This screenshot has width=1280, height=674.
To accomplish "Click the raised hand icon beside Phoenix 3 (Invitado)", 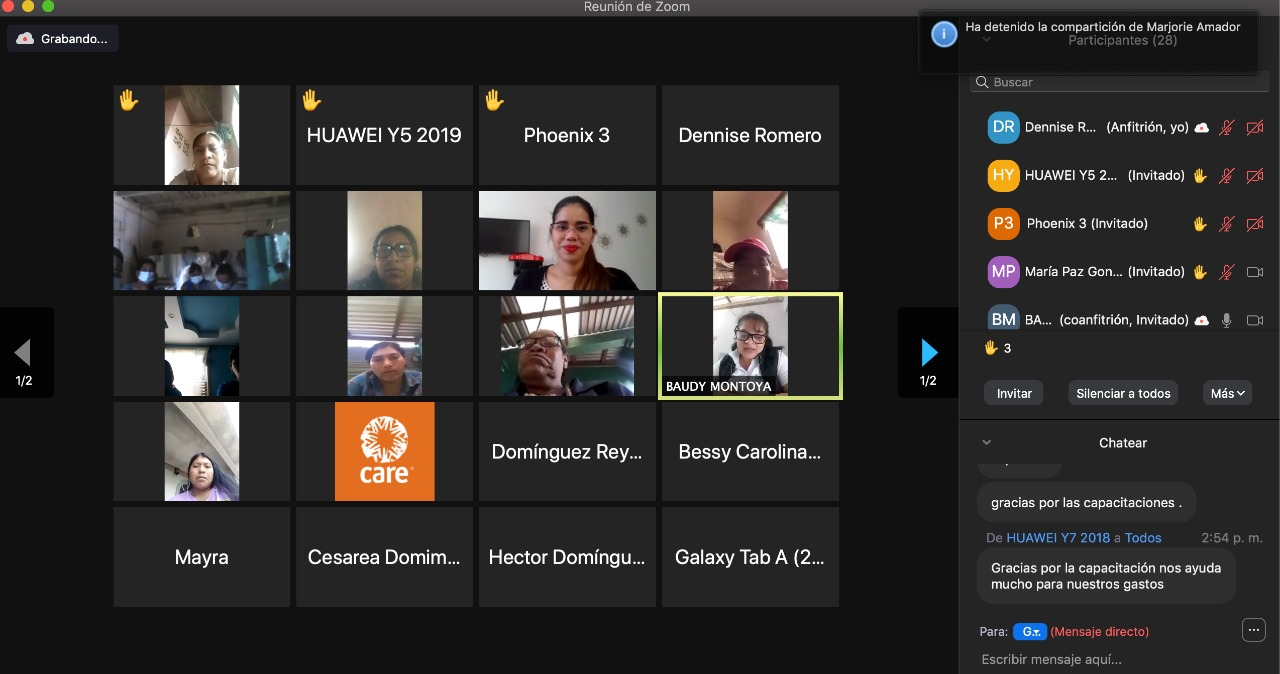I will (1200, 224).
